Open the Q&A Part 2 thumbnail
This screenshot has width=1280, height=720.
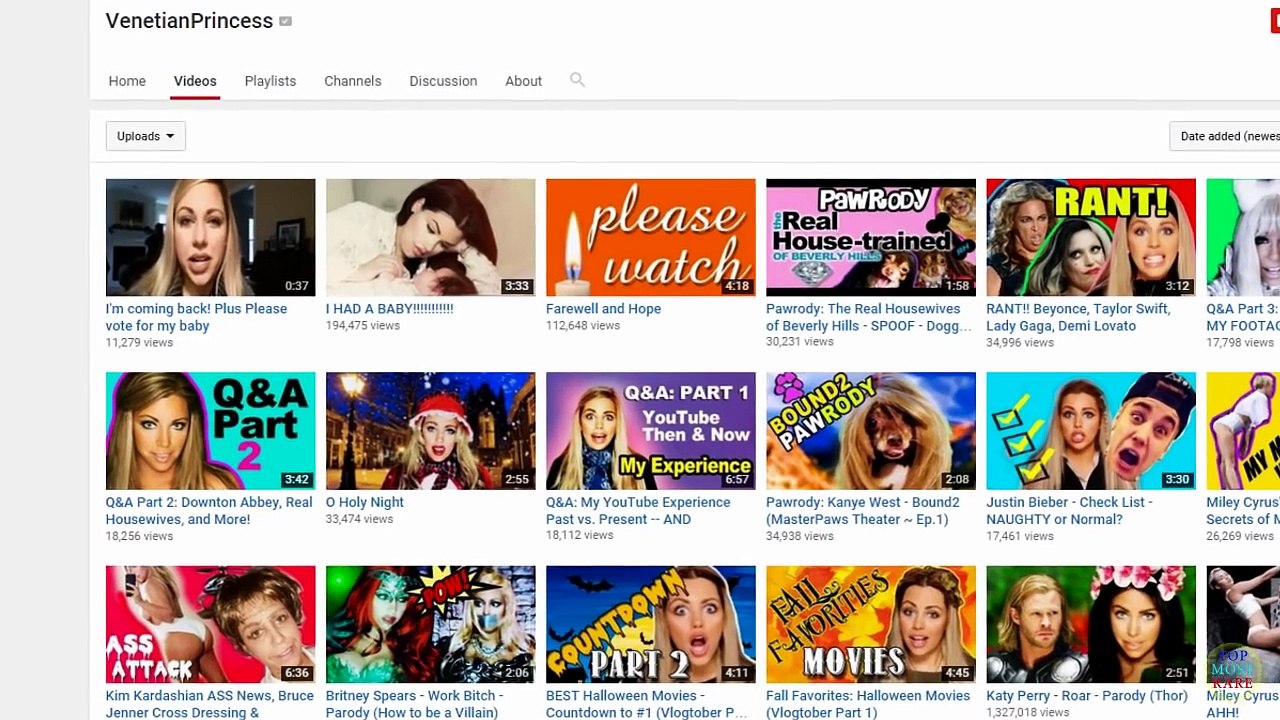click(x=211, y=431)
